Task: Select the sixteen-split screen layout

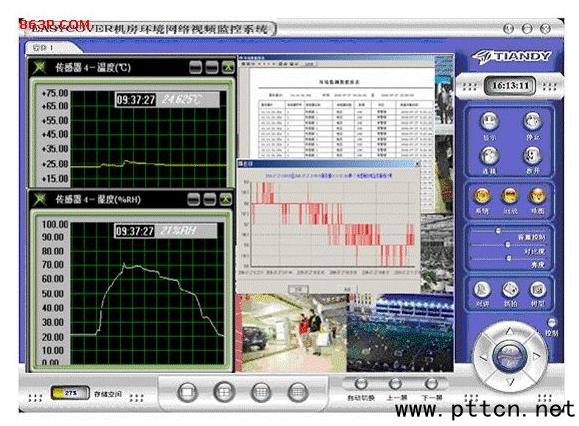Action: pos(298,392)
